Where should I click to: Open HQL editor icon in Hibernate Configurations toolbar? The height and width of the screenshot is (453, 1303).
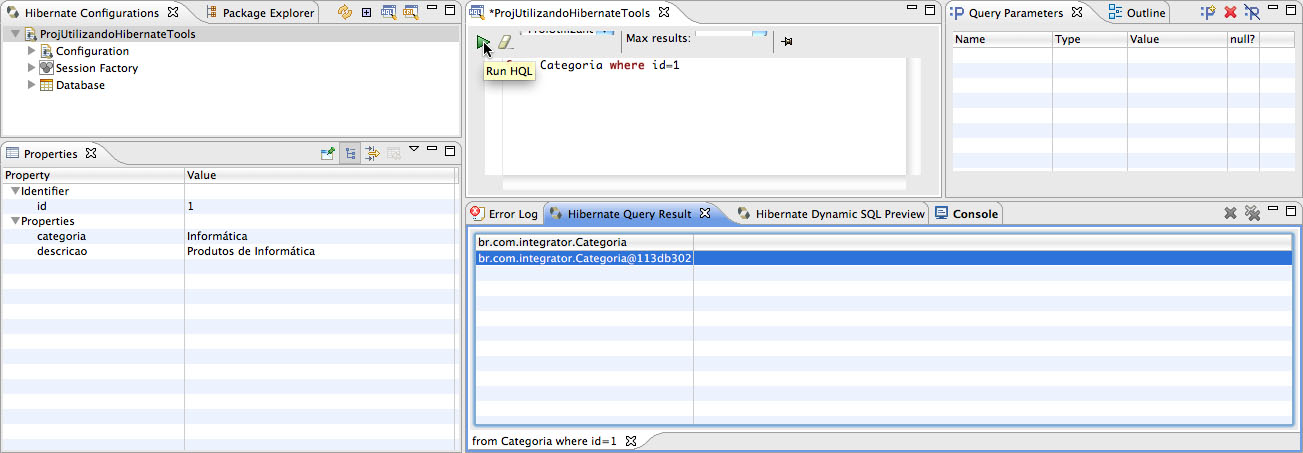[388, 13]
